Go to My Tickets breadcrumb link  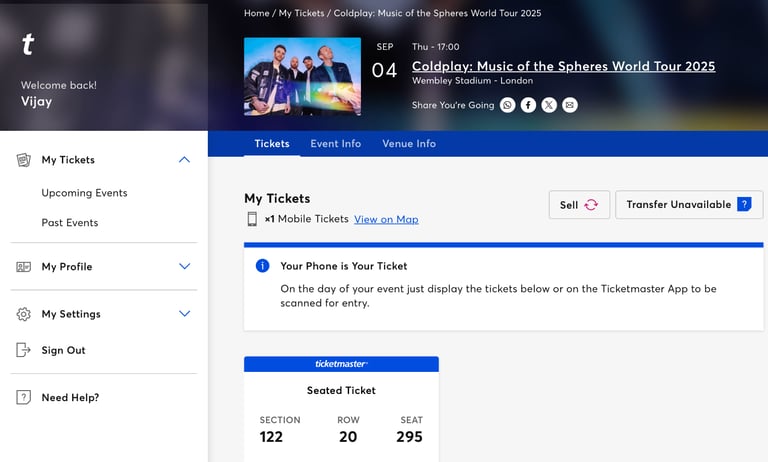point(301,13)
